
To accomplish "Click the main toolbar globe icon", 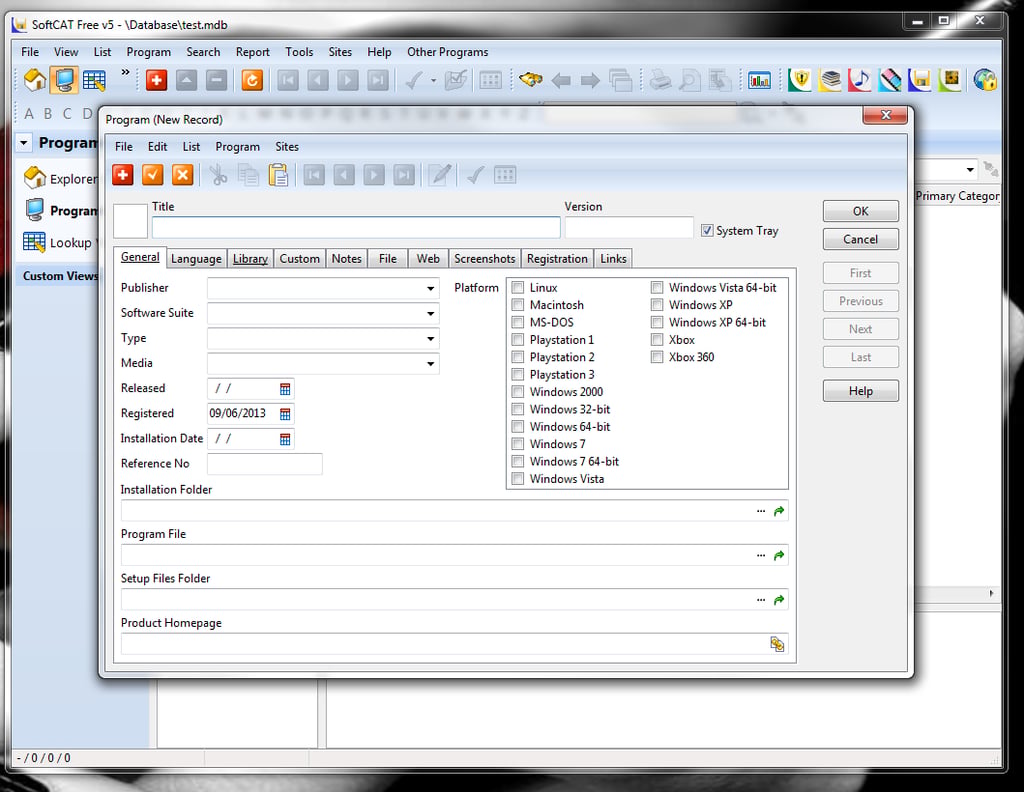I will pos(985,80).
